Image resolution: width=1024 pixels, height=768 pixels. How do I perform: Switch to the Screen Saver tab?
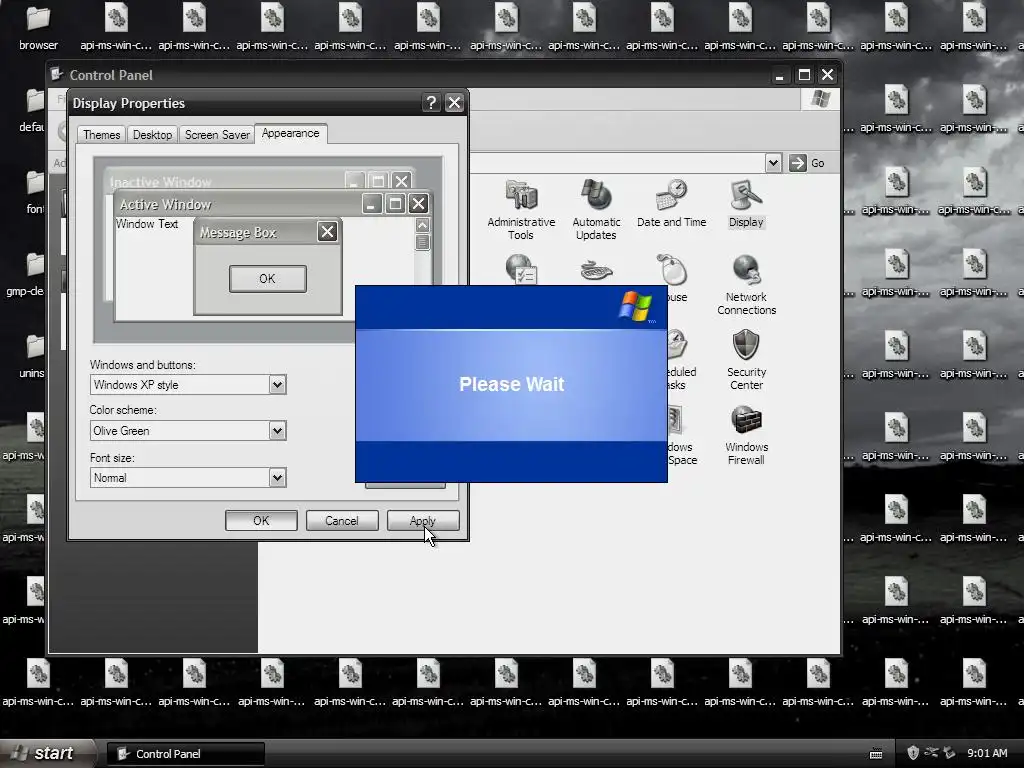(x=217, y=135)
